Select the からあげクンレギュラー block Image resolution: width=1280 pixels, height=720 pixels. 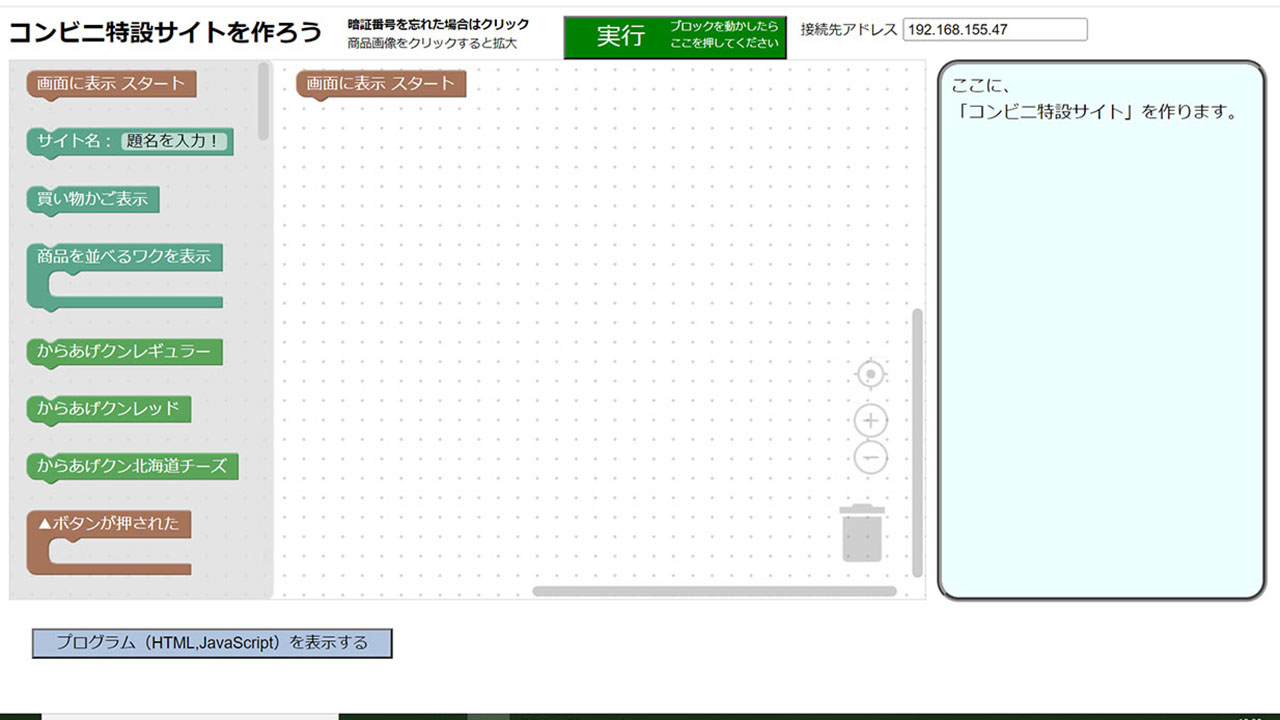point(125,353)
